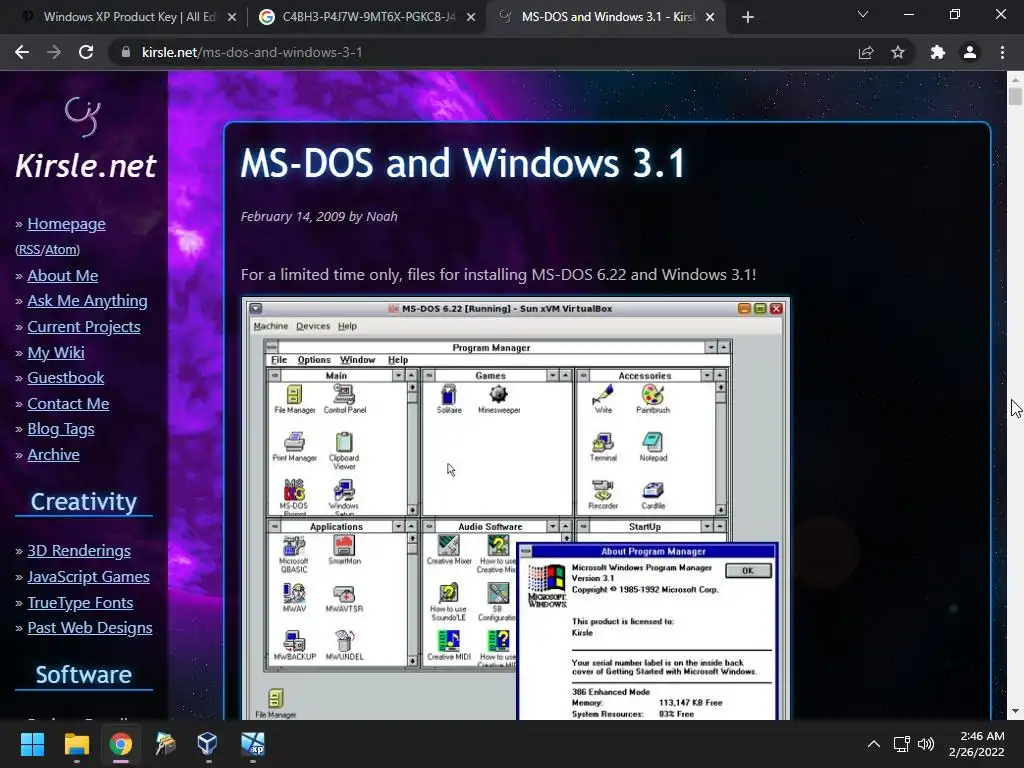
Task: Open TrueType Fonts link
Action: click(x=80, y=602)
